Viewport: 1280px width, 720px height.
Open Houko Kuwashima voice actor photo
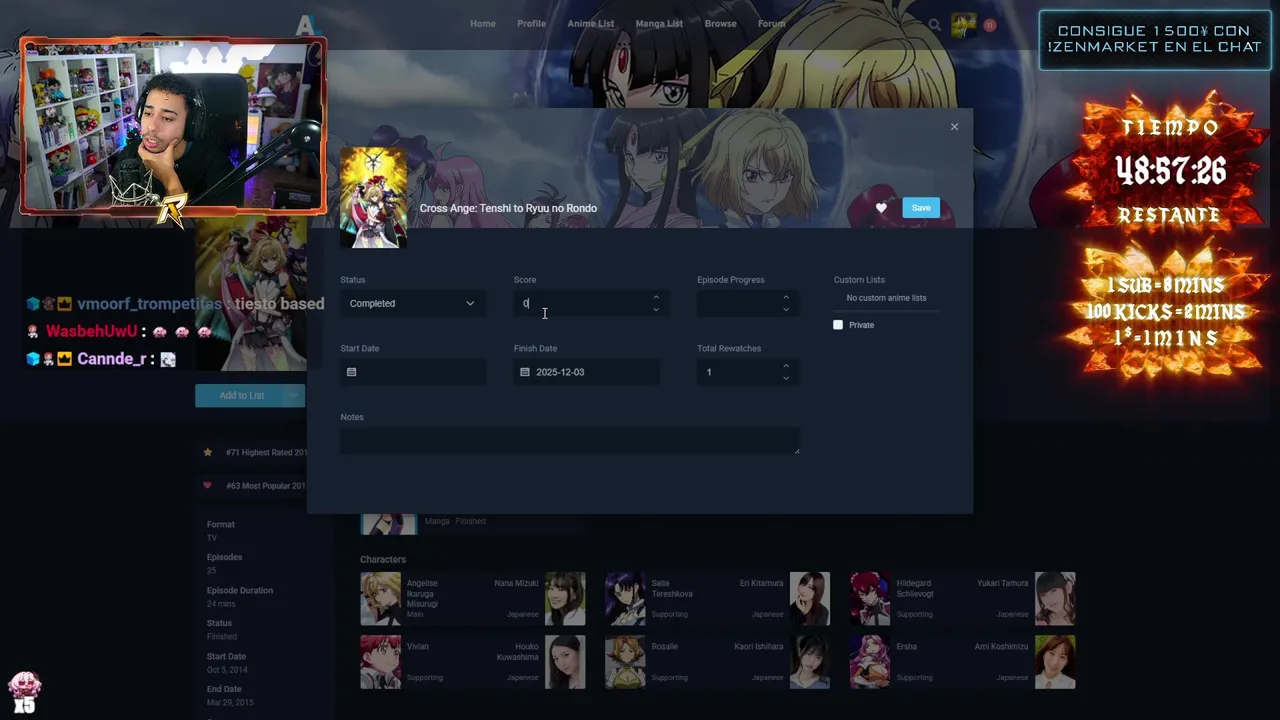[565, 662]
